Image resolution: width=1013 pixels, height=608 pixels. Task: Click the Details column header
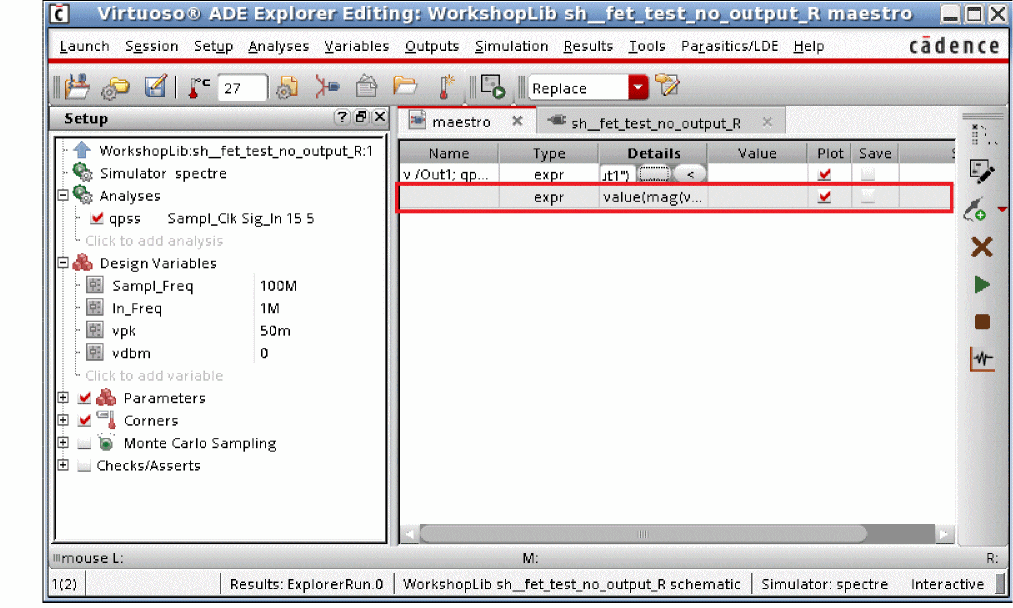pyautogui.click(x=654, y=153)
